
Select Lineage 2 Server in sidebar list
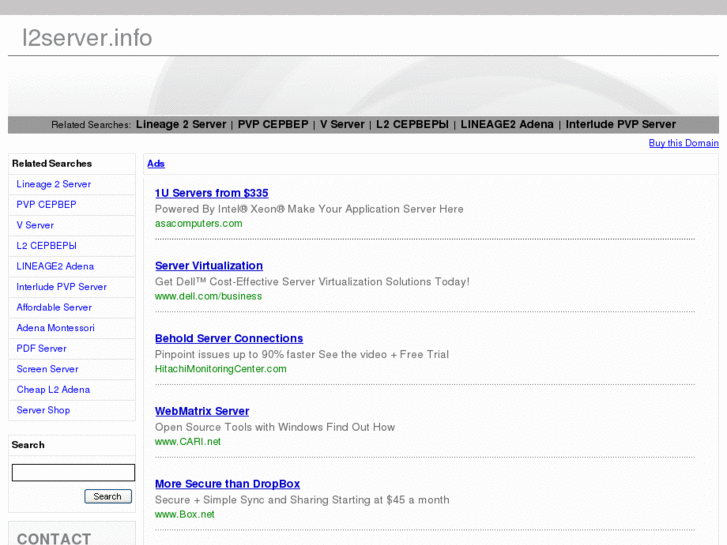(x=53, y=184)
